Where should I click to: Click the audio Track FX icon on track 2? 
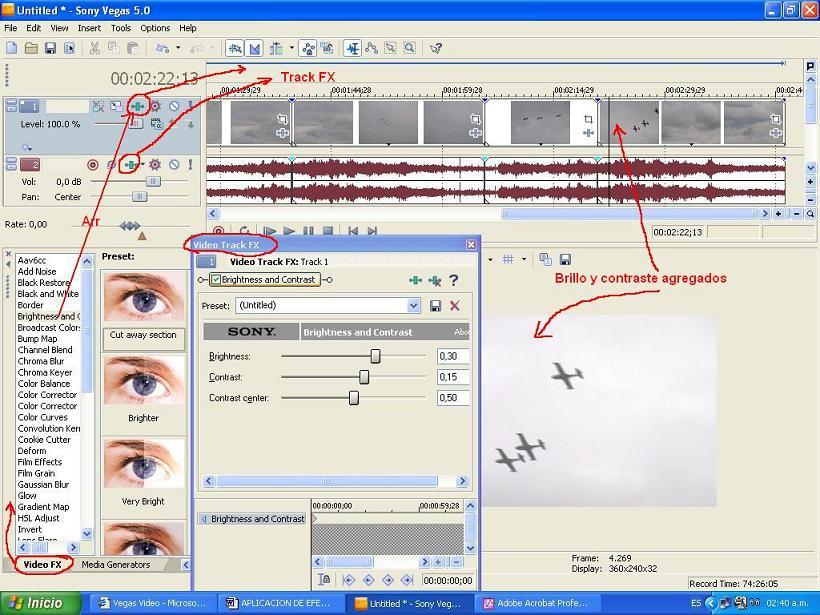[x=130, y=164]
